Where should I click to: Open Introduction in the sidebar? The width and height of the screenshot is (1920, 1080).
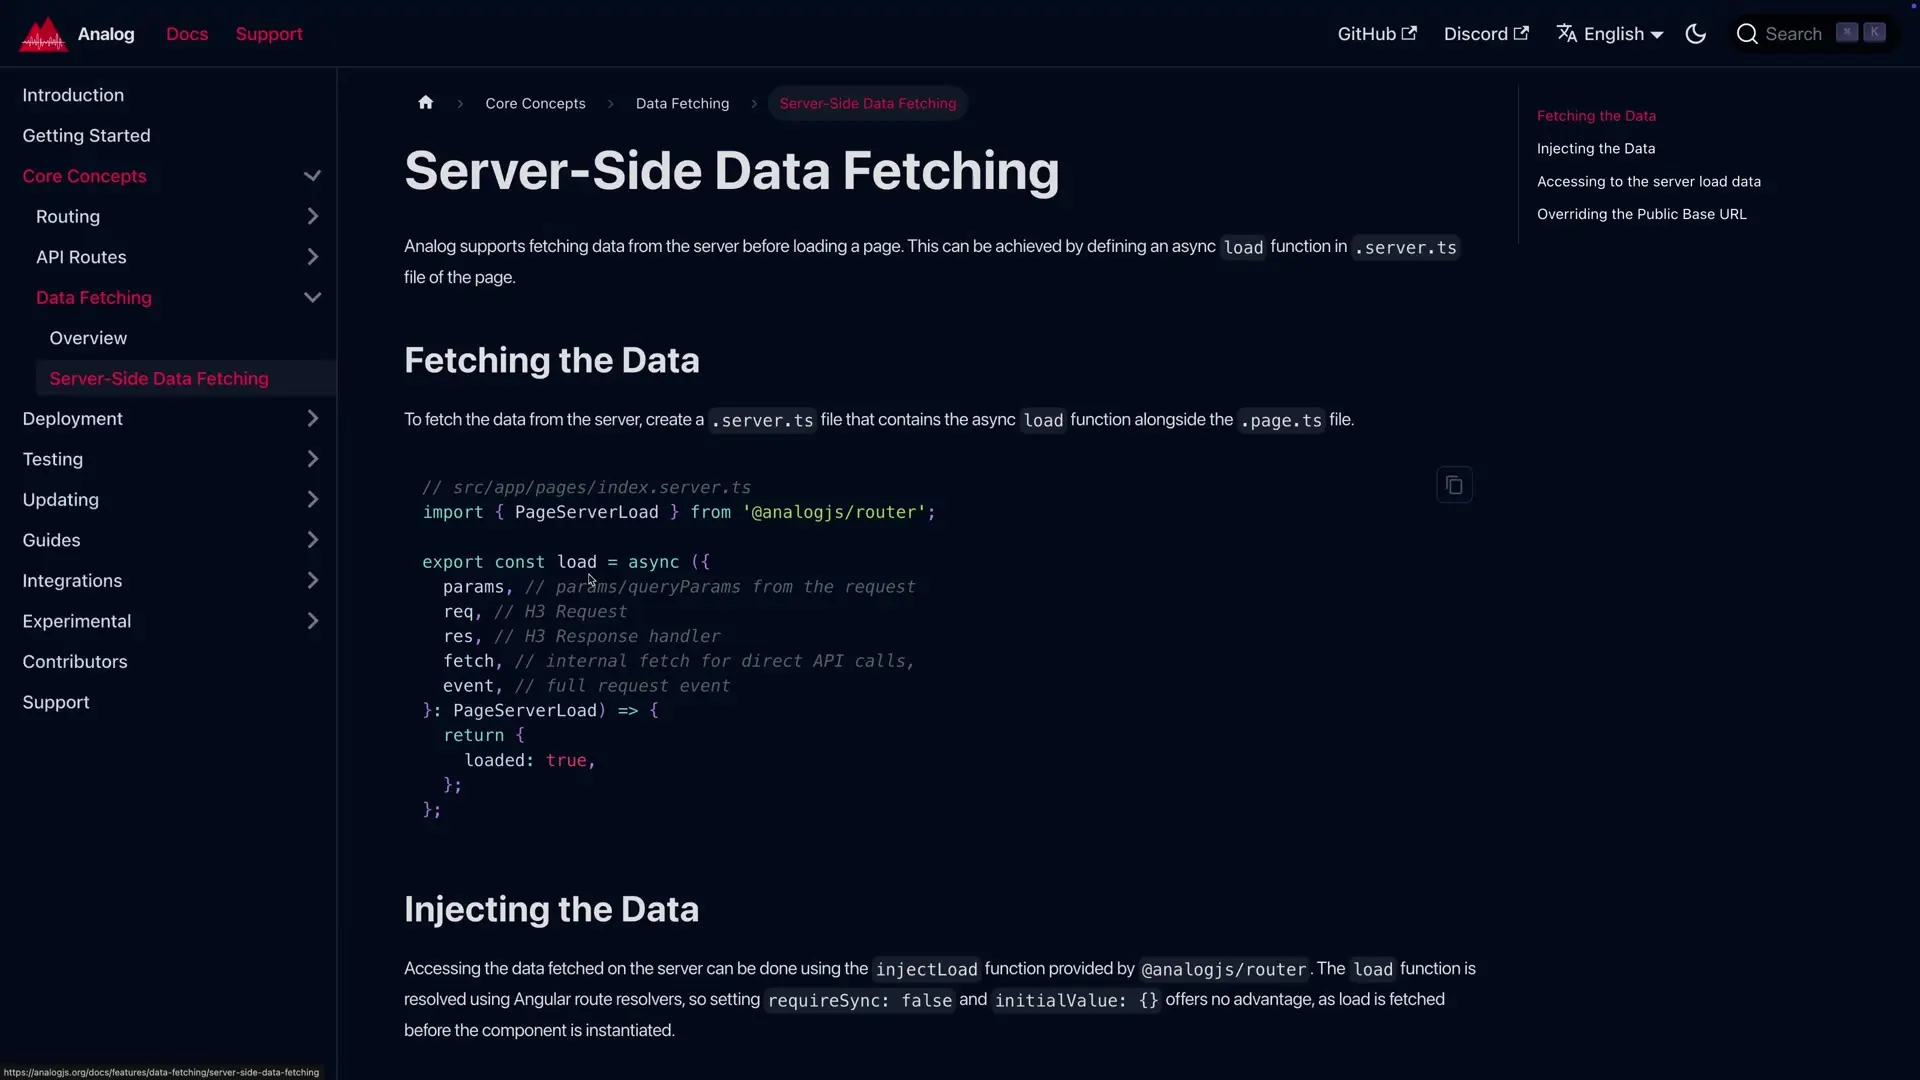click(x=73, y=95)
